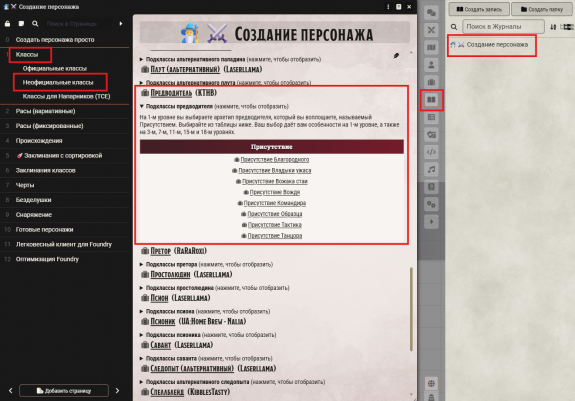Open the Playlists music-note tab

tap(431, 169)
